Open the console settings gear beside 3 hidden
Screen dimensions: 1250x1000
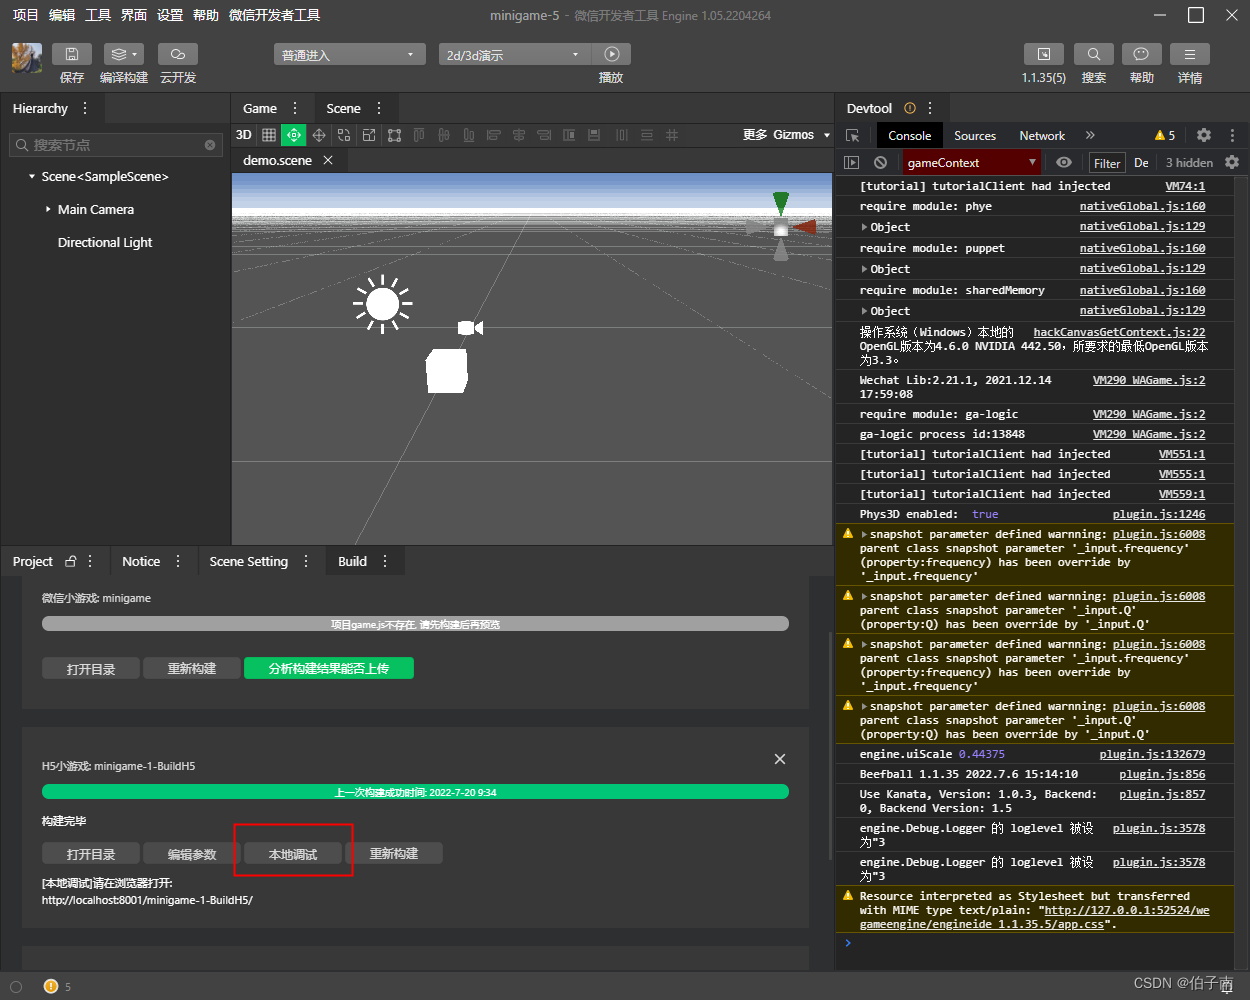click(1232, 162)
